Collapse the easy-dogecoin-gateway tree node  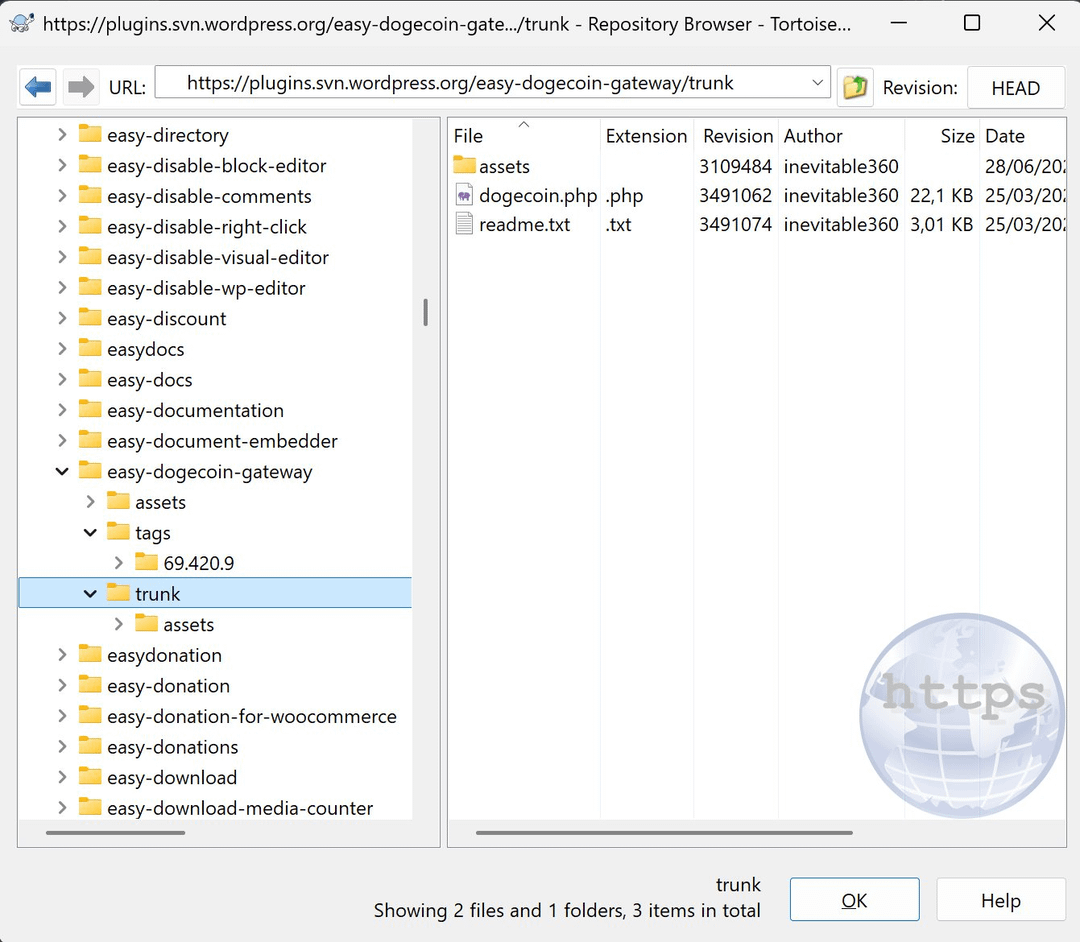coord(62,471)
